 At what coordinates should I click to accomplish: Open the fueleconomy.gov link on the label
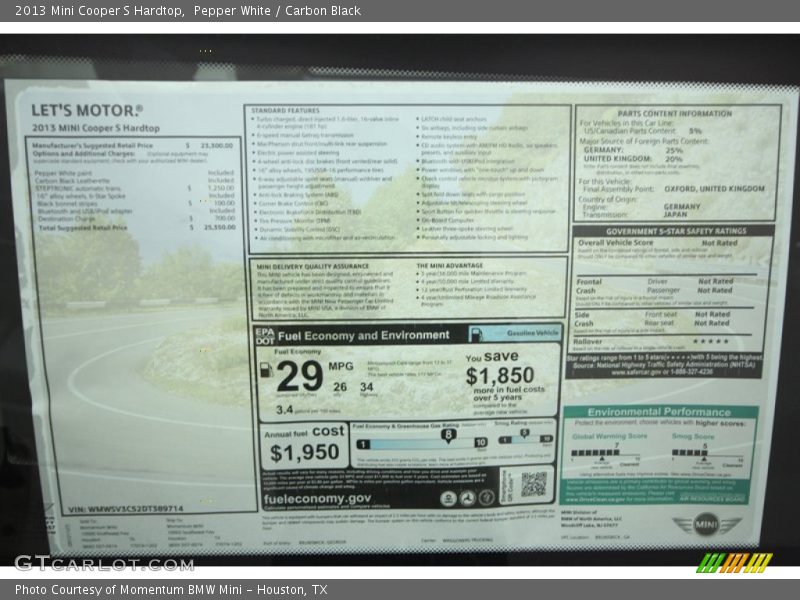click(317, 498)
